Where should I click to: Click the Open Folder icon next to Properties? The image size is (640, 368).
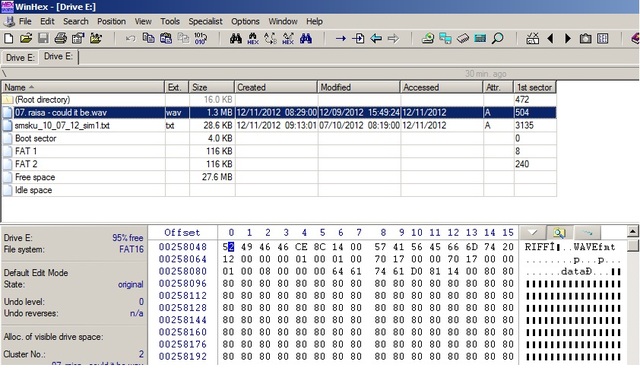click(96, 38)
